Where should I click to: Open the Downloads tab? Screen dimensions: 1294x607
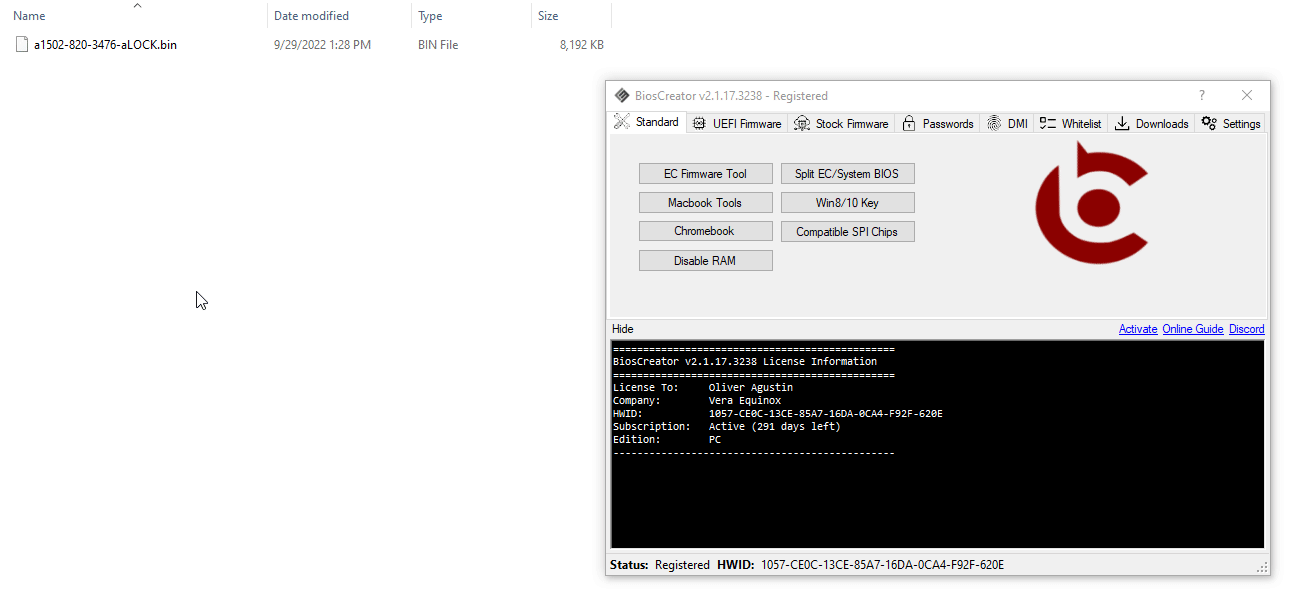coord(1151,124)
